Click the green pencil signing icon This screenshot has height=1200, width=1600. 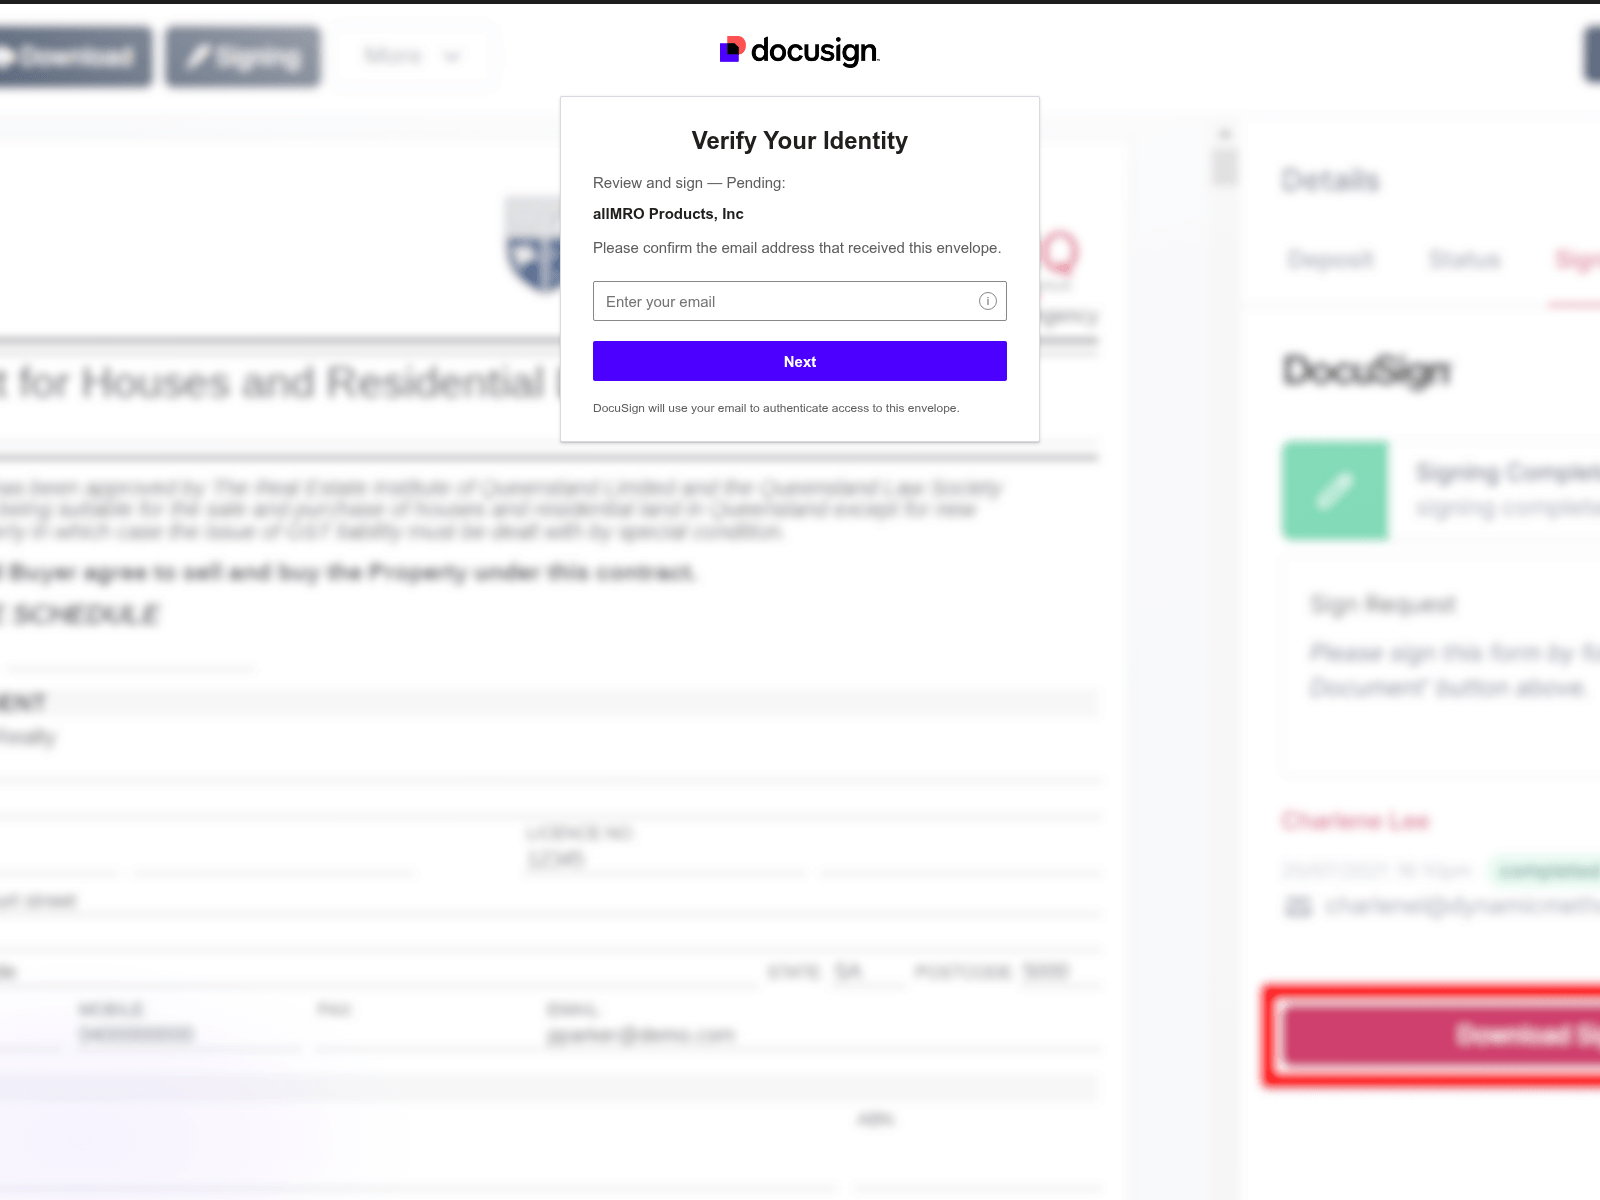[x=1335, y=491]
